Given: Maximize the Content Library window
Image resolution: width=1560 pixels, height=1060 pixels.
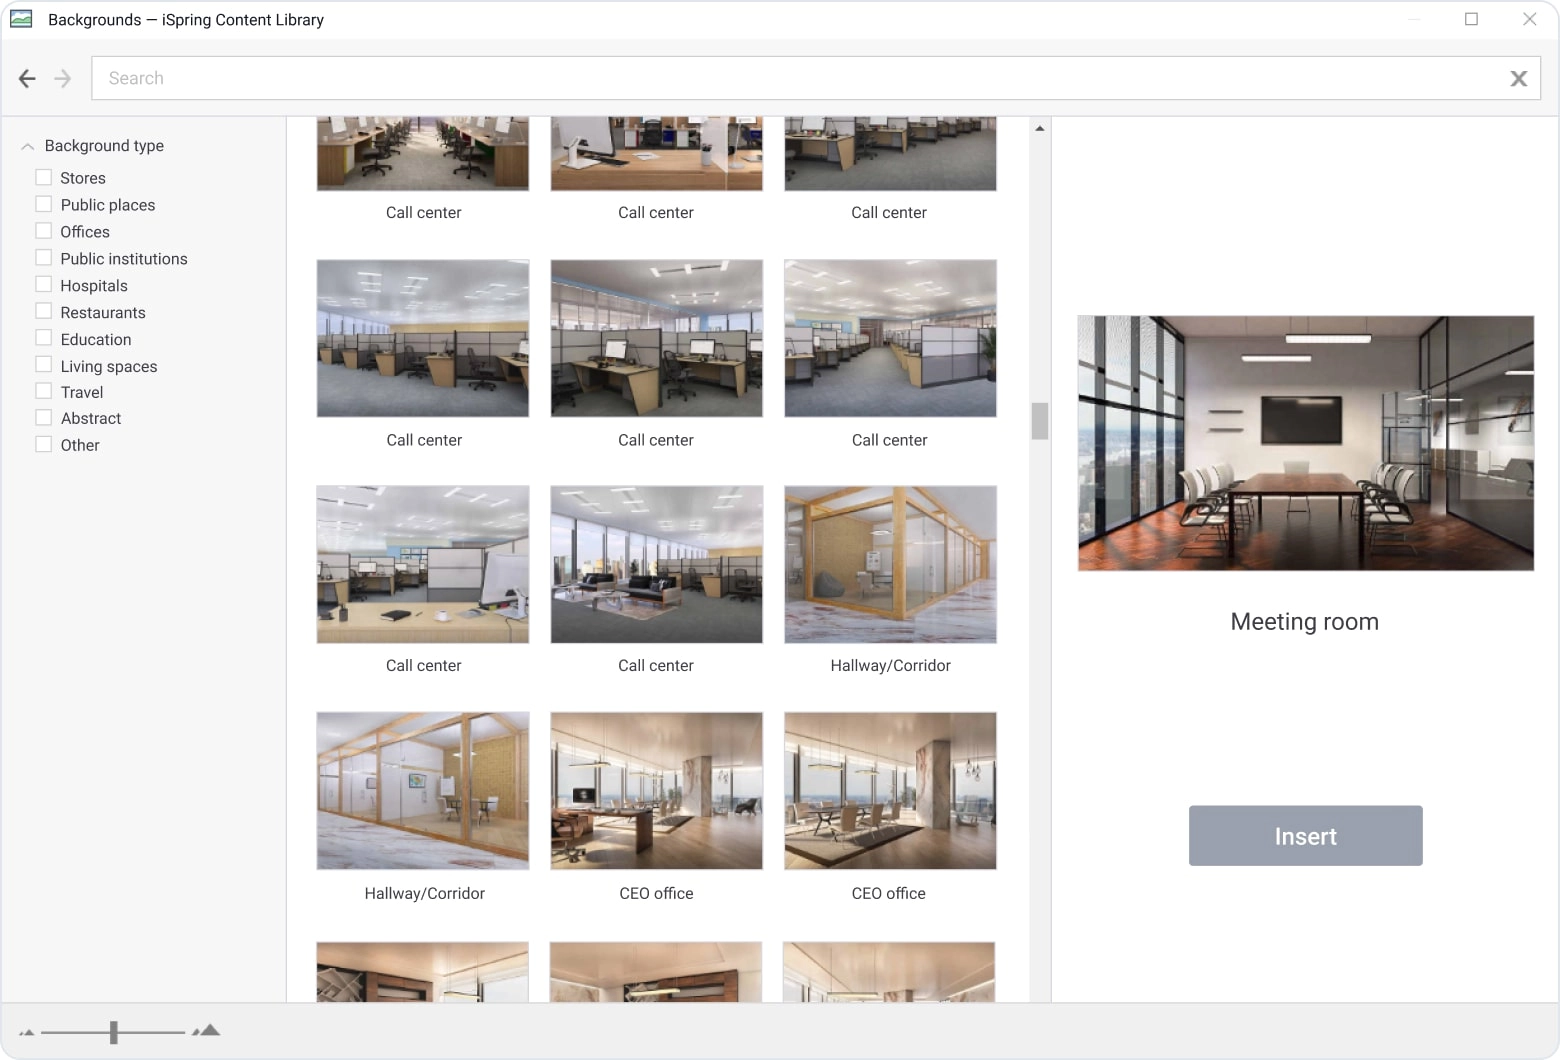Looking at the screenshot, I should 1471,19.
